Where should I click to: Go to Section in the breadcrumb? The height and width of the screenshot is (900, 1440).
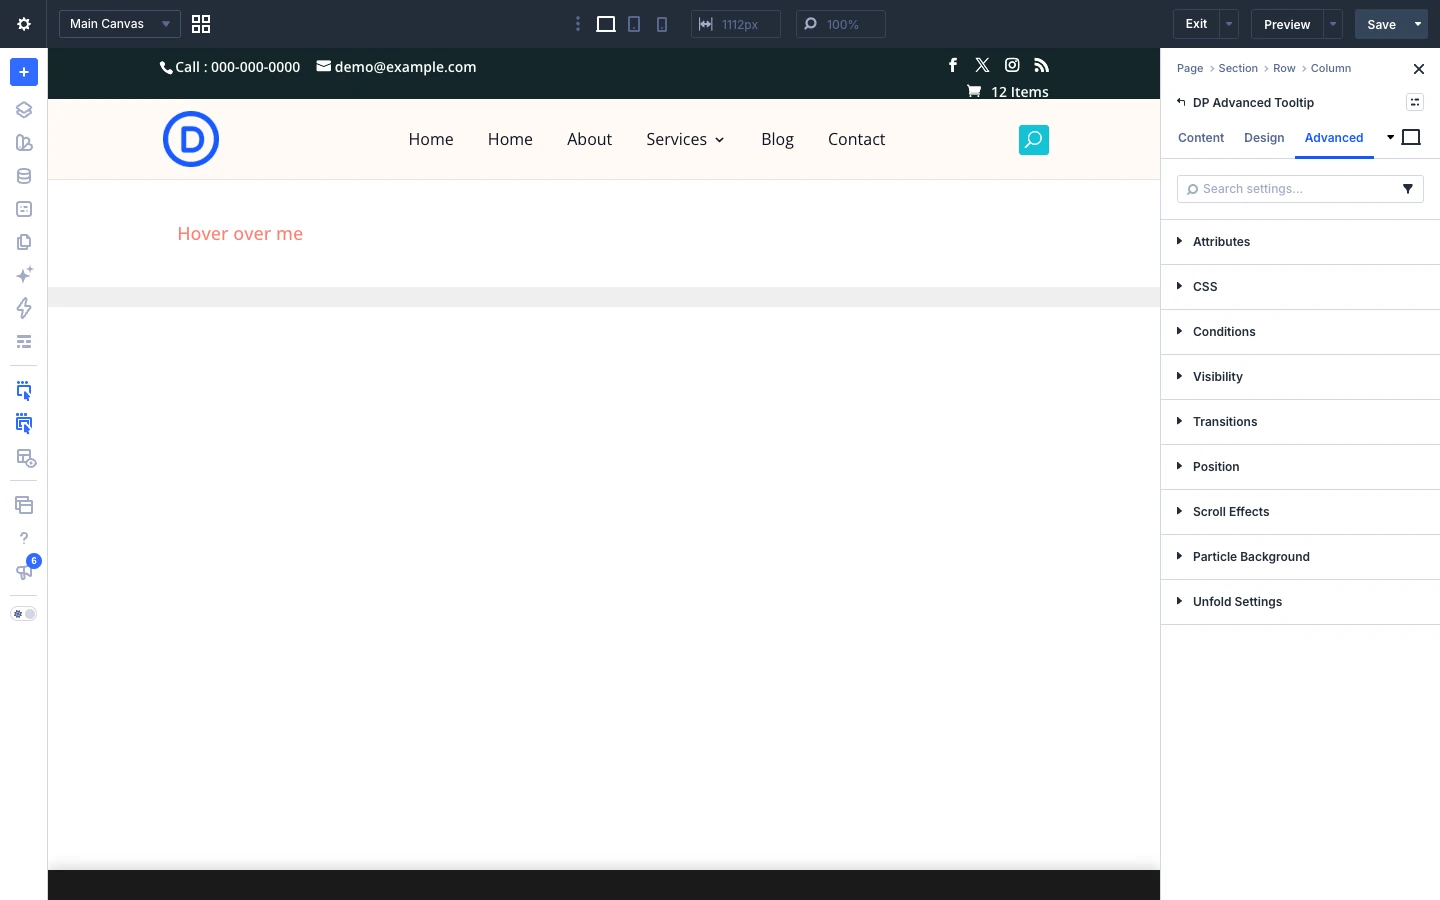(1238, 68)
